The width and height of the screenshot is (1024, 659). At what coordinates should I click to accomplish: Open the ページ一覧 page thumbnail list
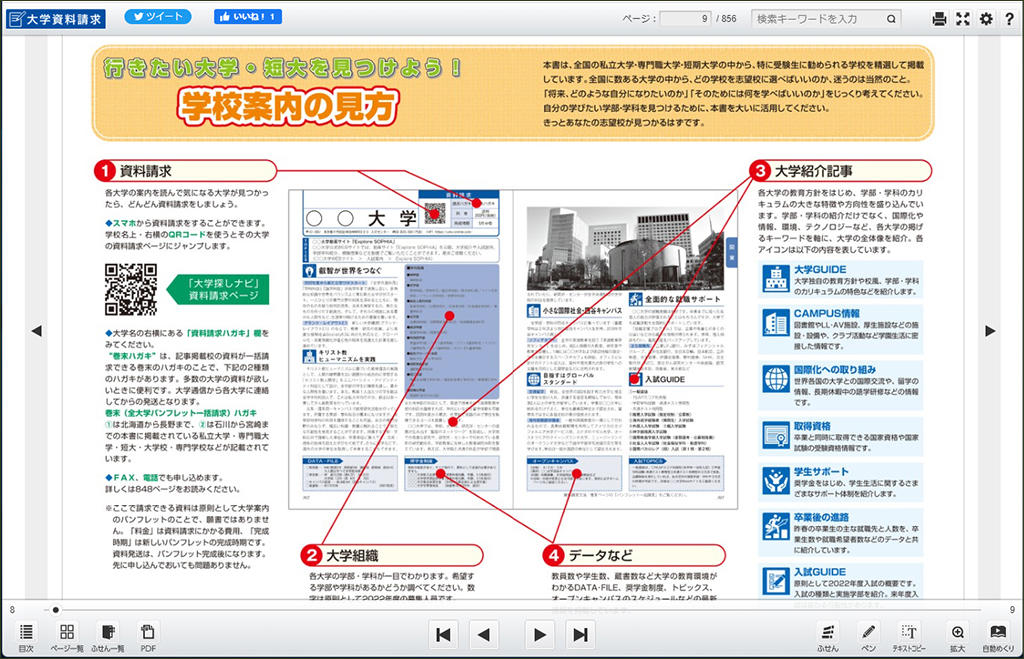pos(66,635)
